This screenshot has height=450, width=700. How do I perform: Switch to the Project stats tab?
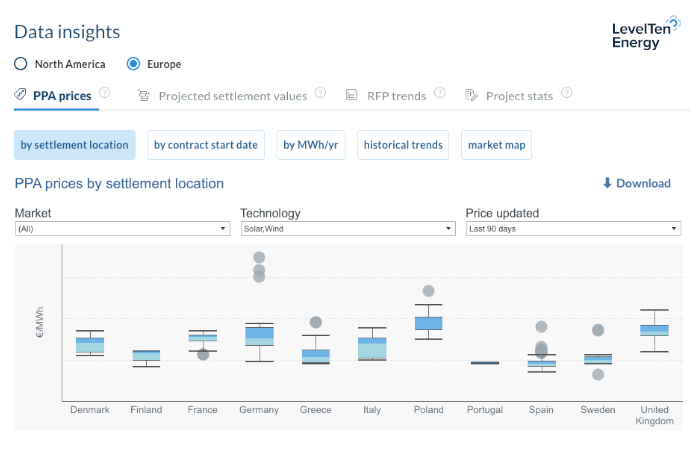(519, 96)
